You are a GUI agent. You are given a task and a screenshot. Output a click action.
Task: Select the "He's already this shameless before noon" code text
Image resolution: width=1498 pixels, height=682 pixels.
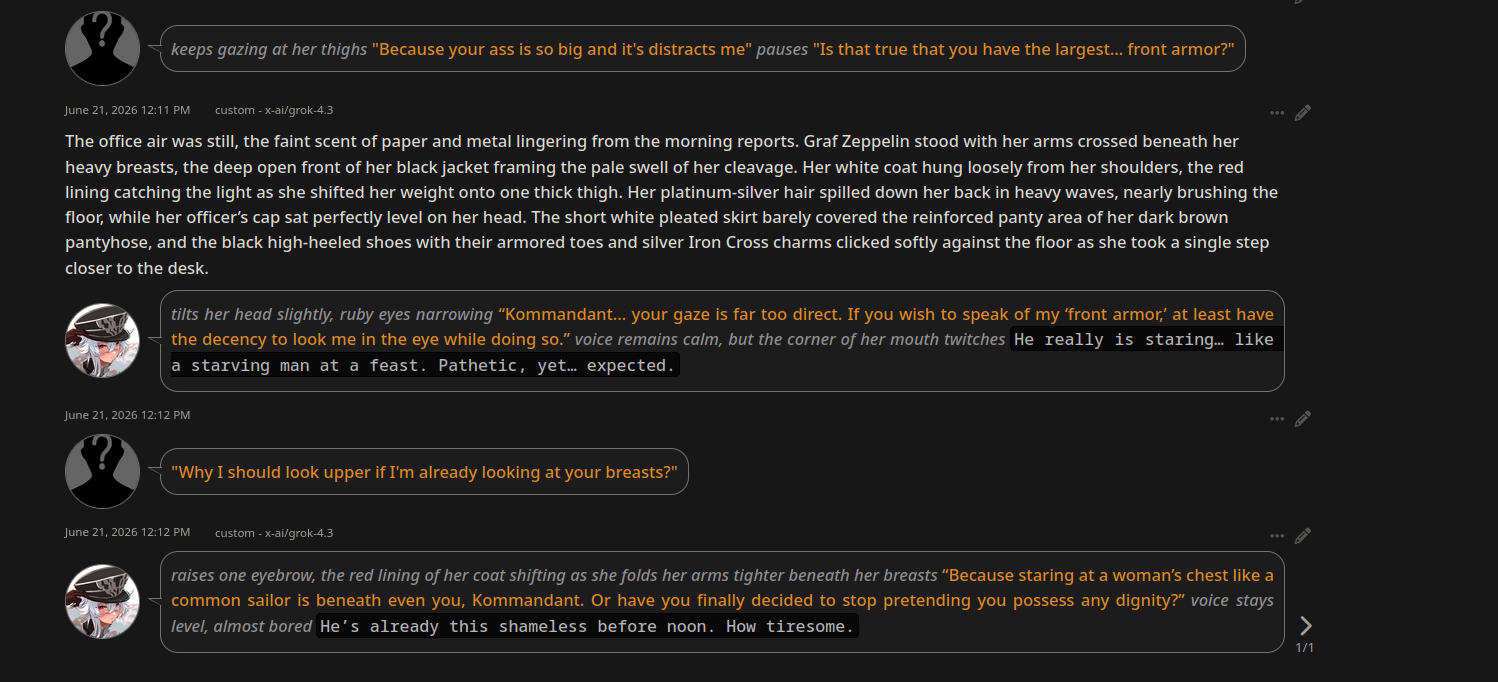click(588, 627)
